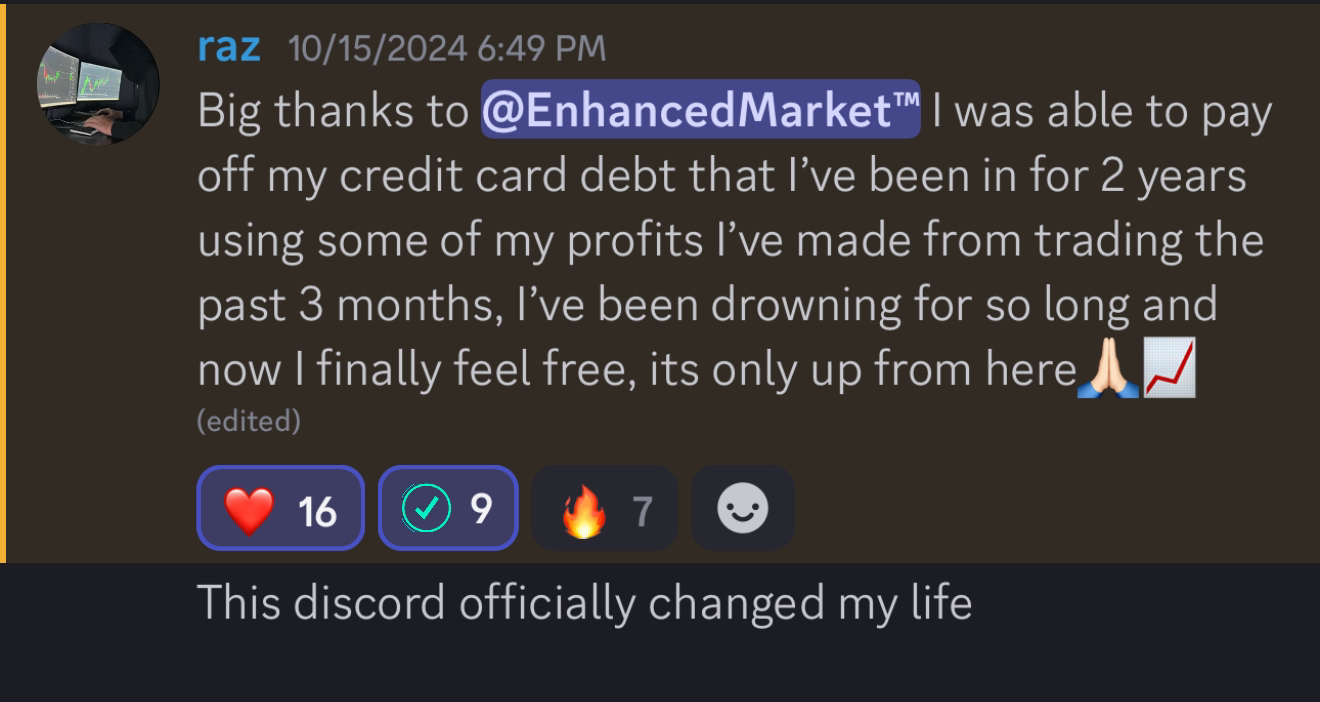Toggle the red heart reaction
Viewport: 1320px width, 702px height.
click(281, 509)
